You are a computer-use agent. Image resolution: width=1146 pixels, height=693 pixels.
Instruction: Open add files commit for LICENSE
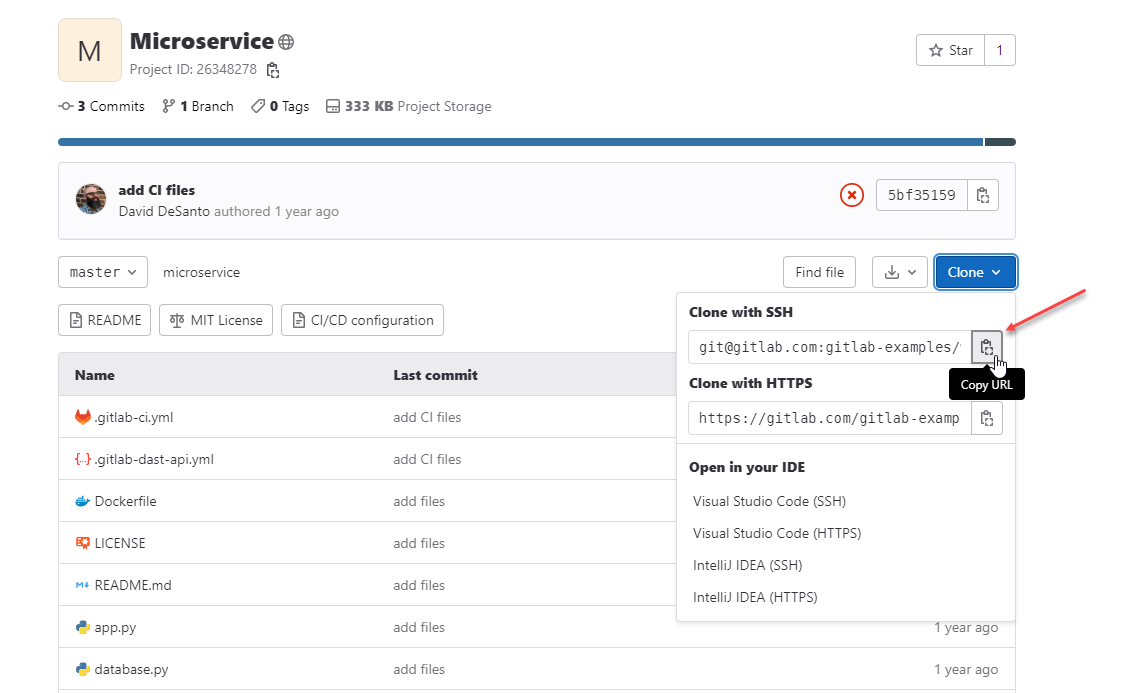(x=419, y=543)
